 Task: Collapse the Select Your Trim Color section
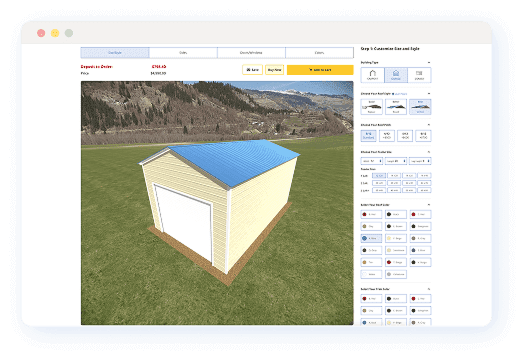(429, 289)
